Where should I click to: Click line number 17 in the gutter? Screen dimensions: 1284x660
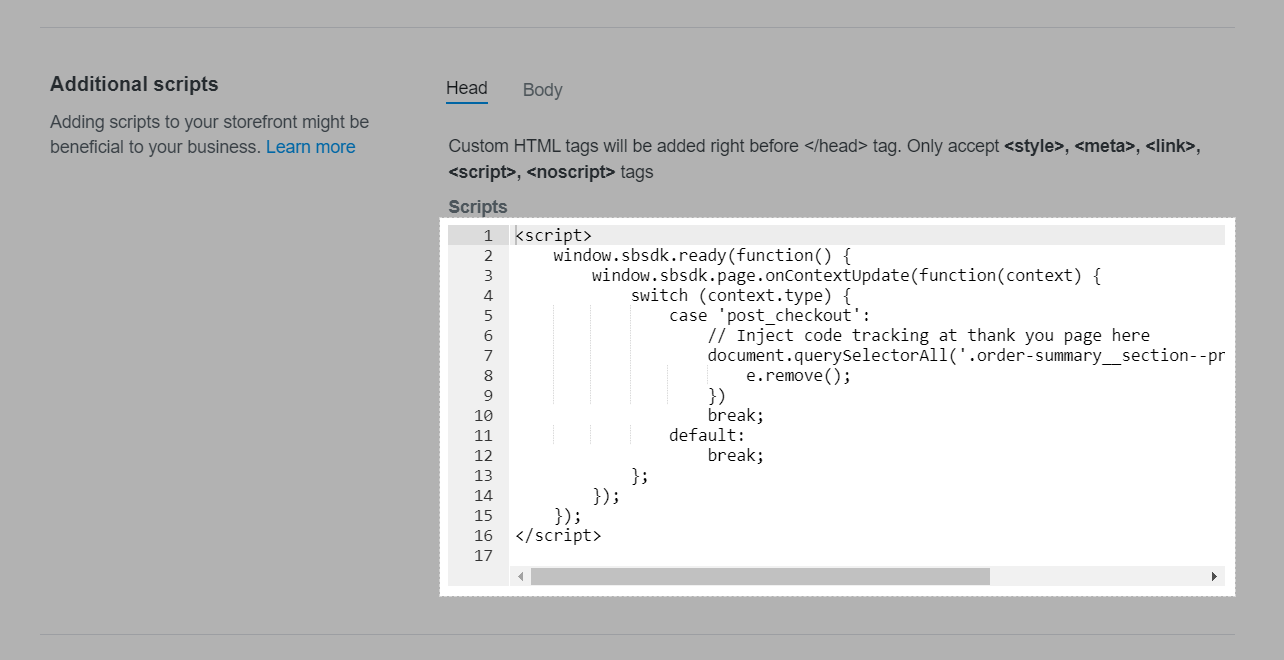coord(483,556)
